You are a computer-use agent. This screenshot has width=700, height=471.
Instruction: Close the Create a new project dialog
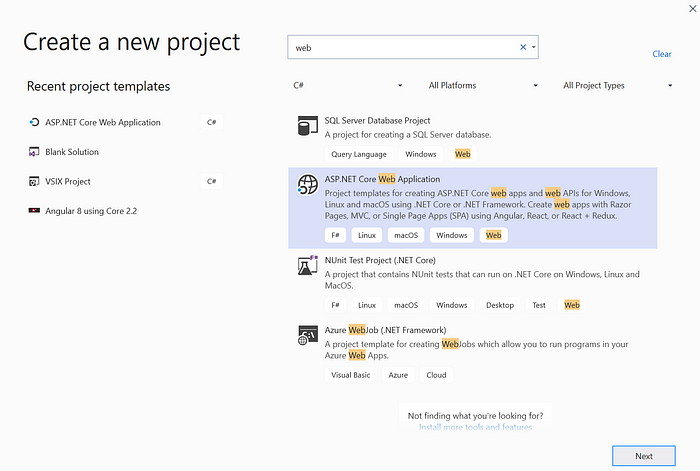[692, 8]
